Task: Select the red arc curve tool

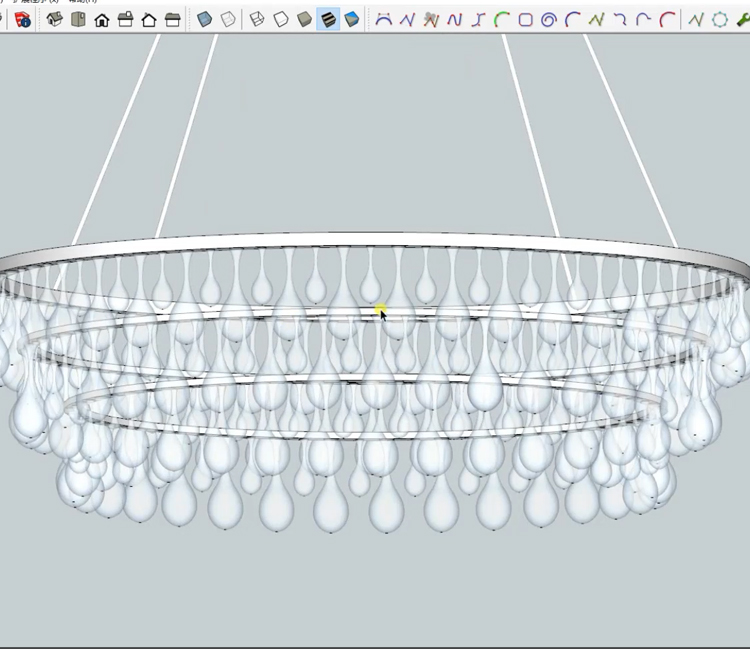Action: [667, 20]
